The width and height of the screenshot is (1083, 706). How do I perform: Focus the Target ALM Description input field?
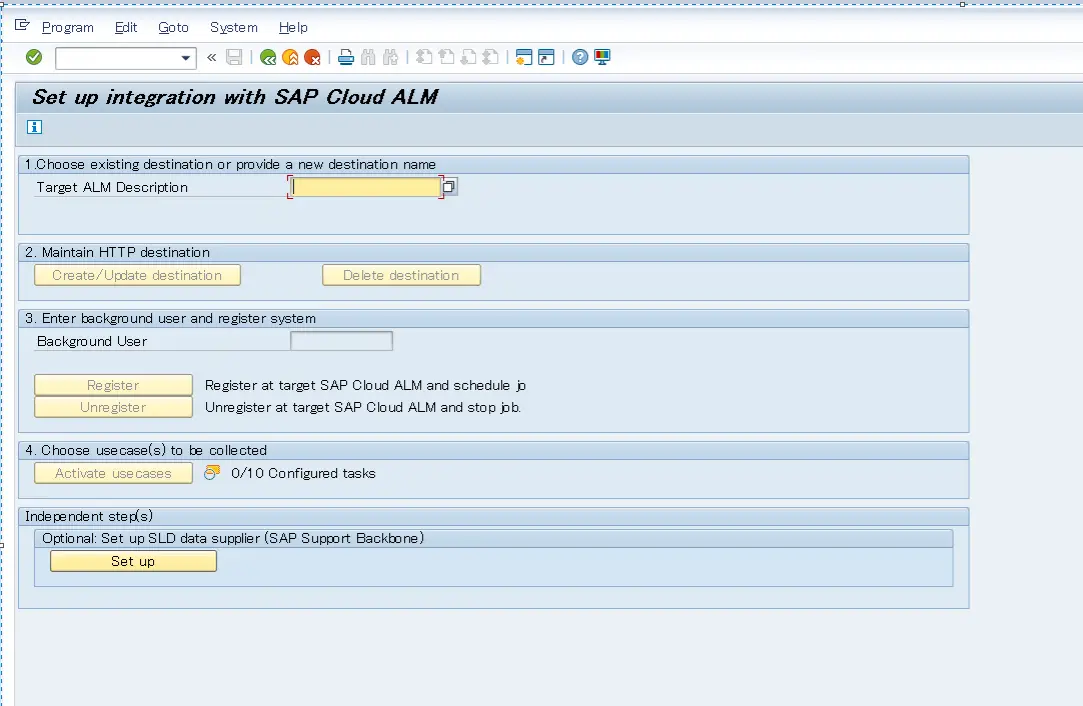365,187
